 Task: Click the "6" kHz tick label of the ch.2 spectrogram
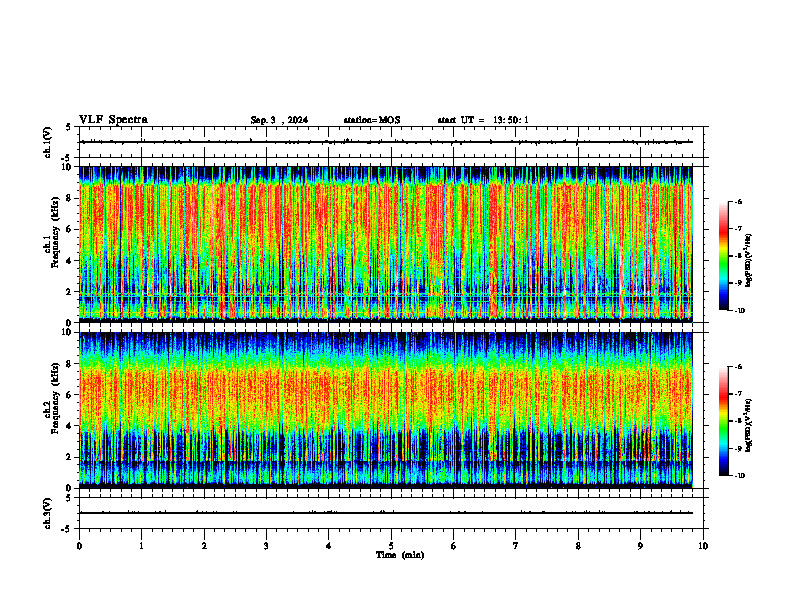coord(69,395)
